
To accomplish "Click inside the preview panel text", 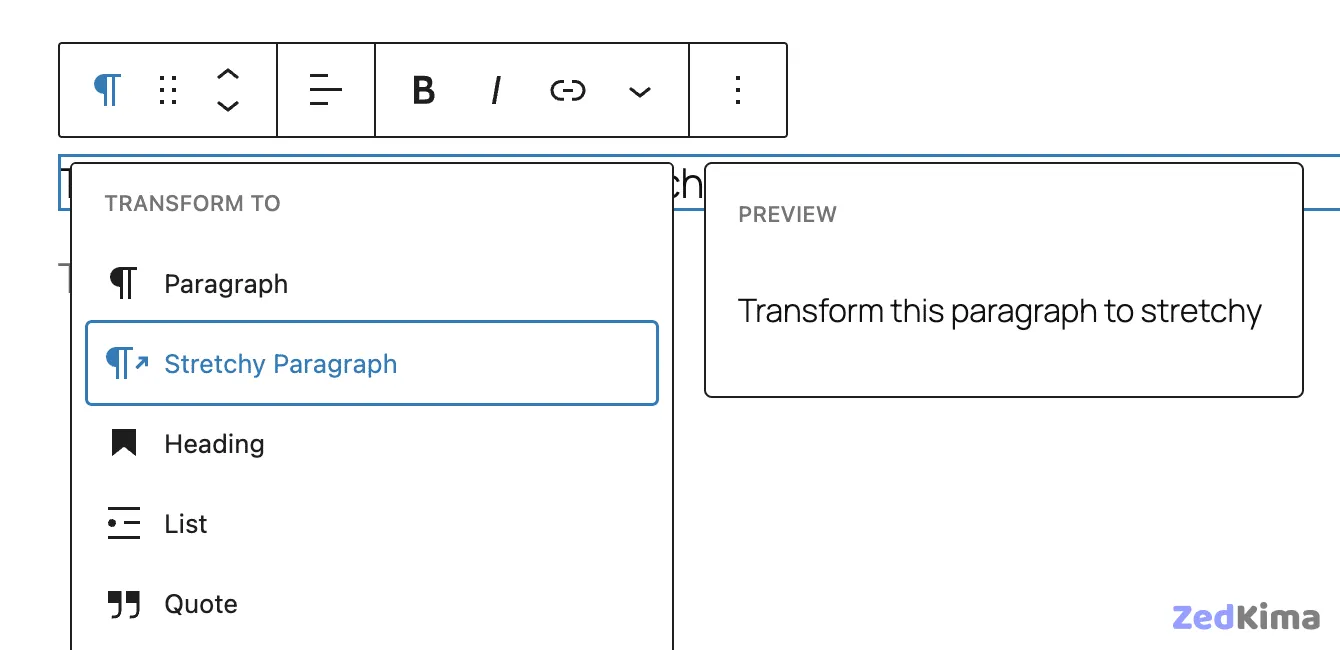I will click(x=999, y=311).
